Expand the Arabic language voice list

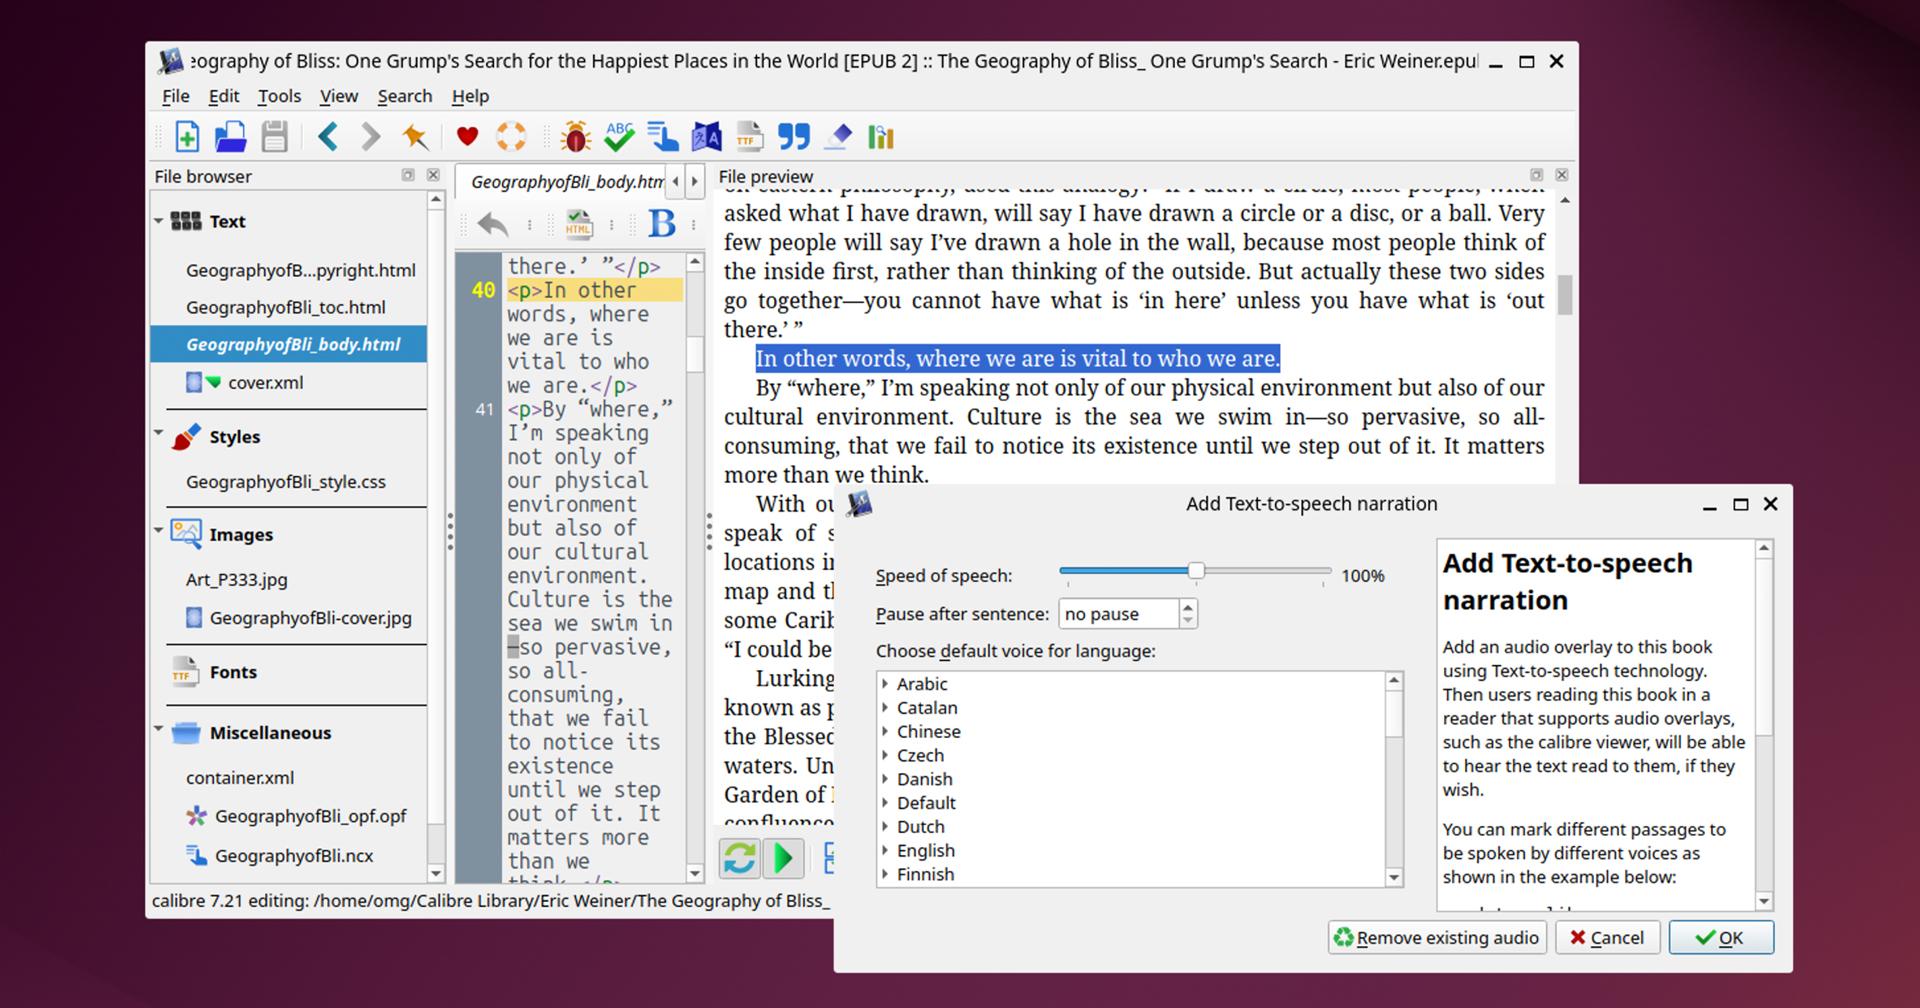click(x=885, y=684)
